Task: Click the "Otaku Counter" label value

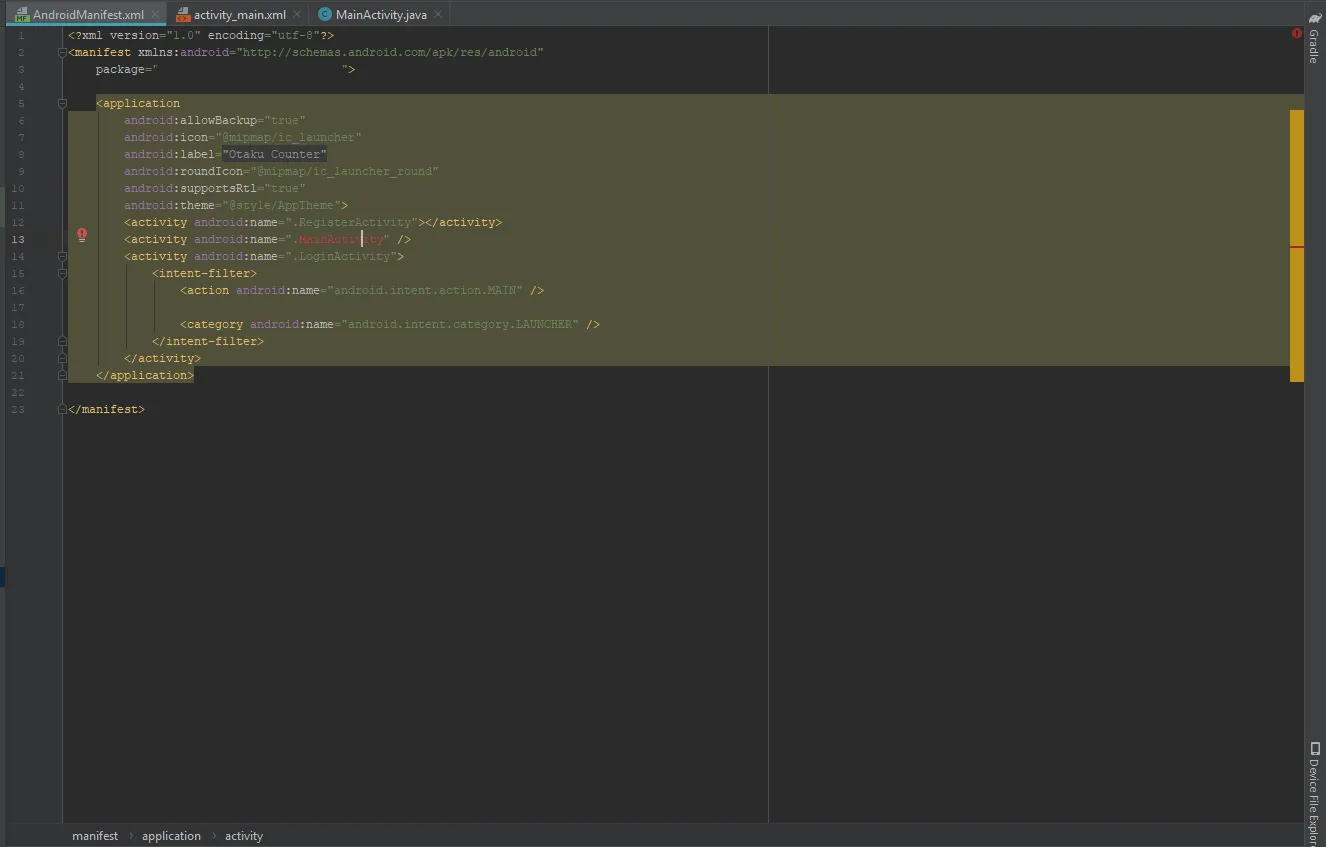Action: (x=275, y=154)
